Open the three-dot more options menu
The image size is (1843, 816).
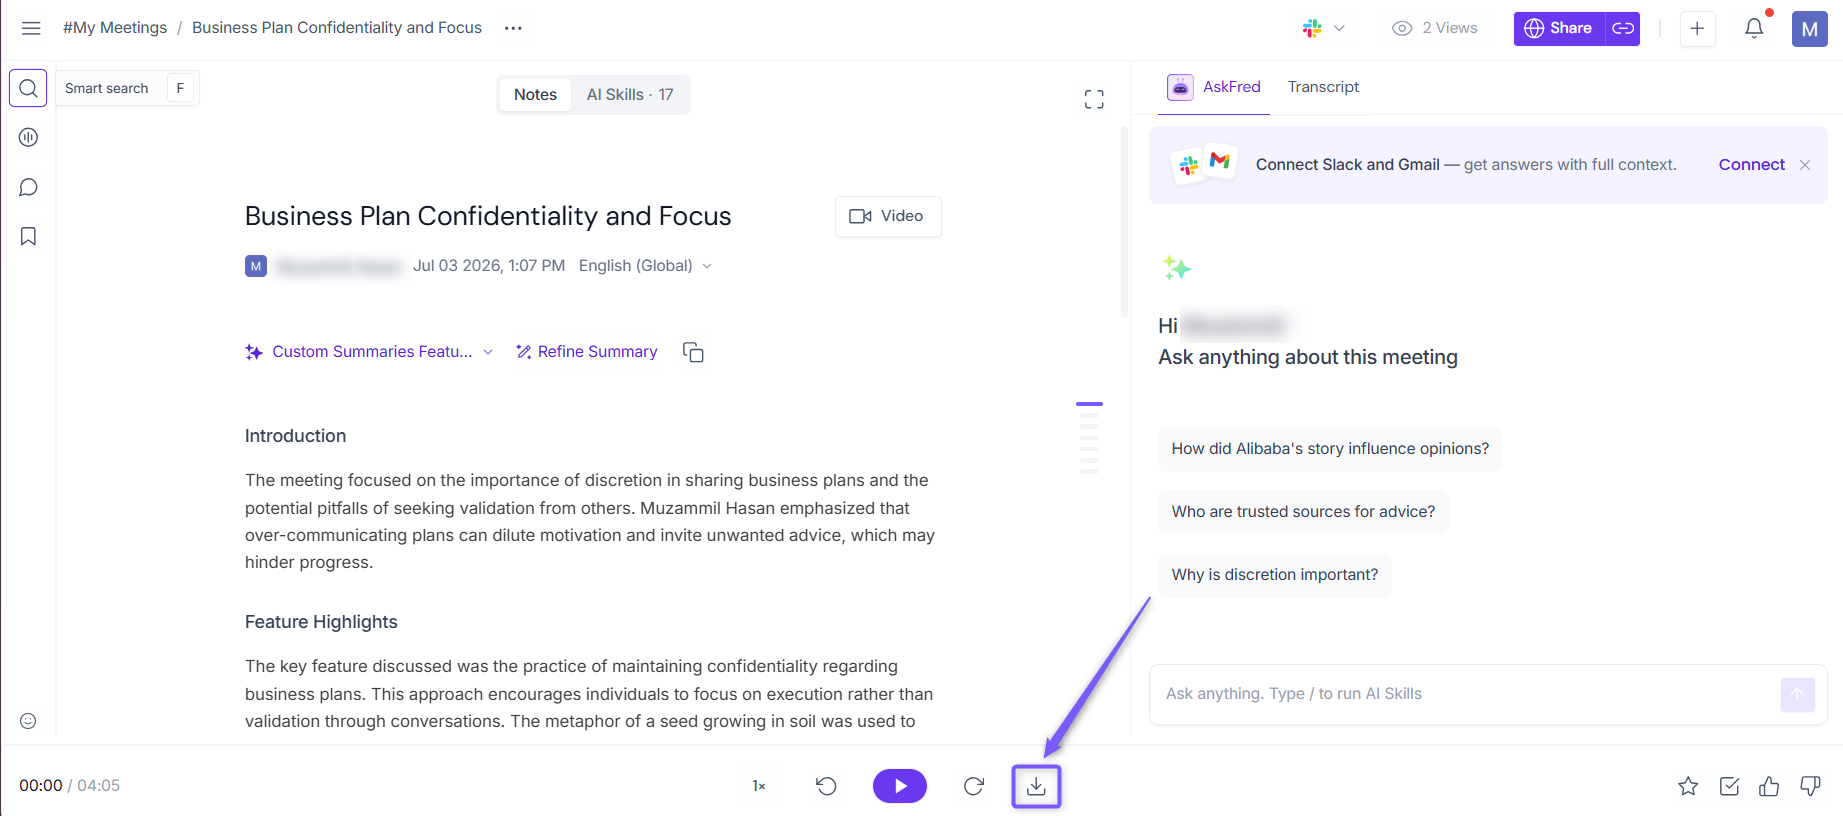click(513, 28)
